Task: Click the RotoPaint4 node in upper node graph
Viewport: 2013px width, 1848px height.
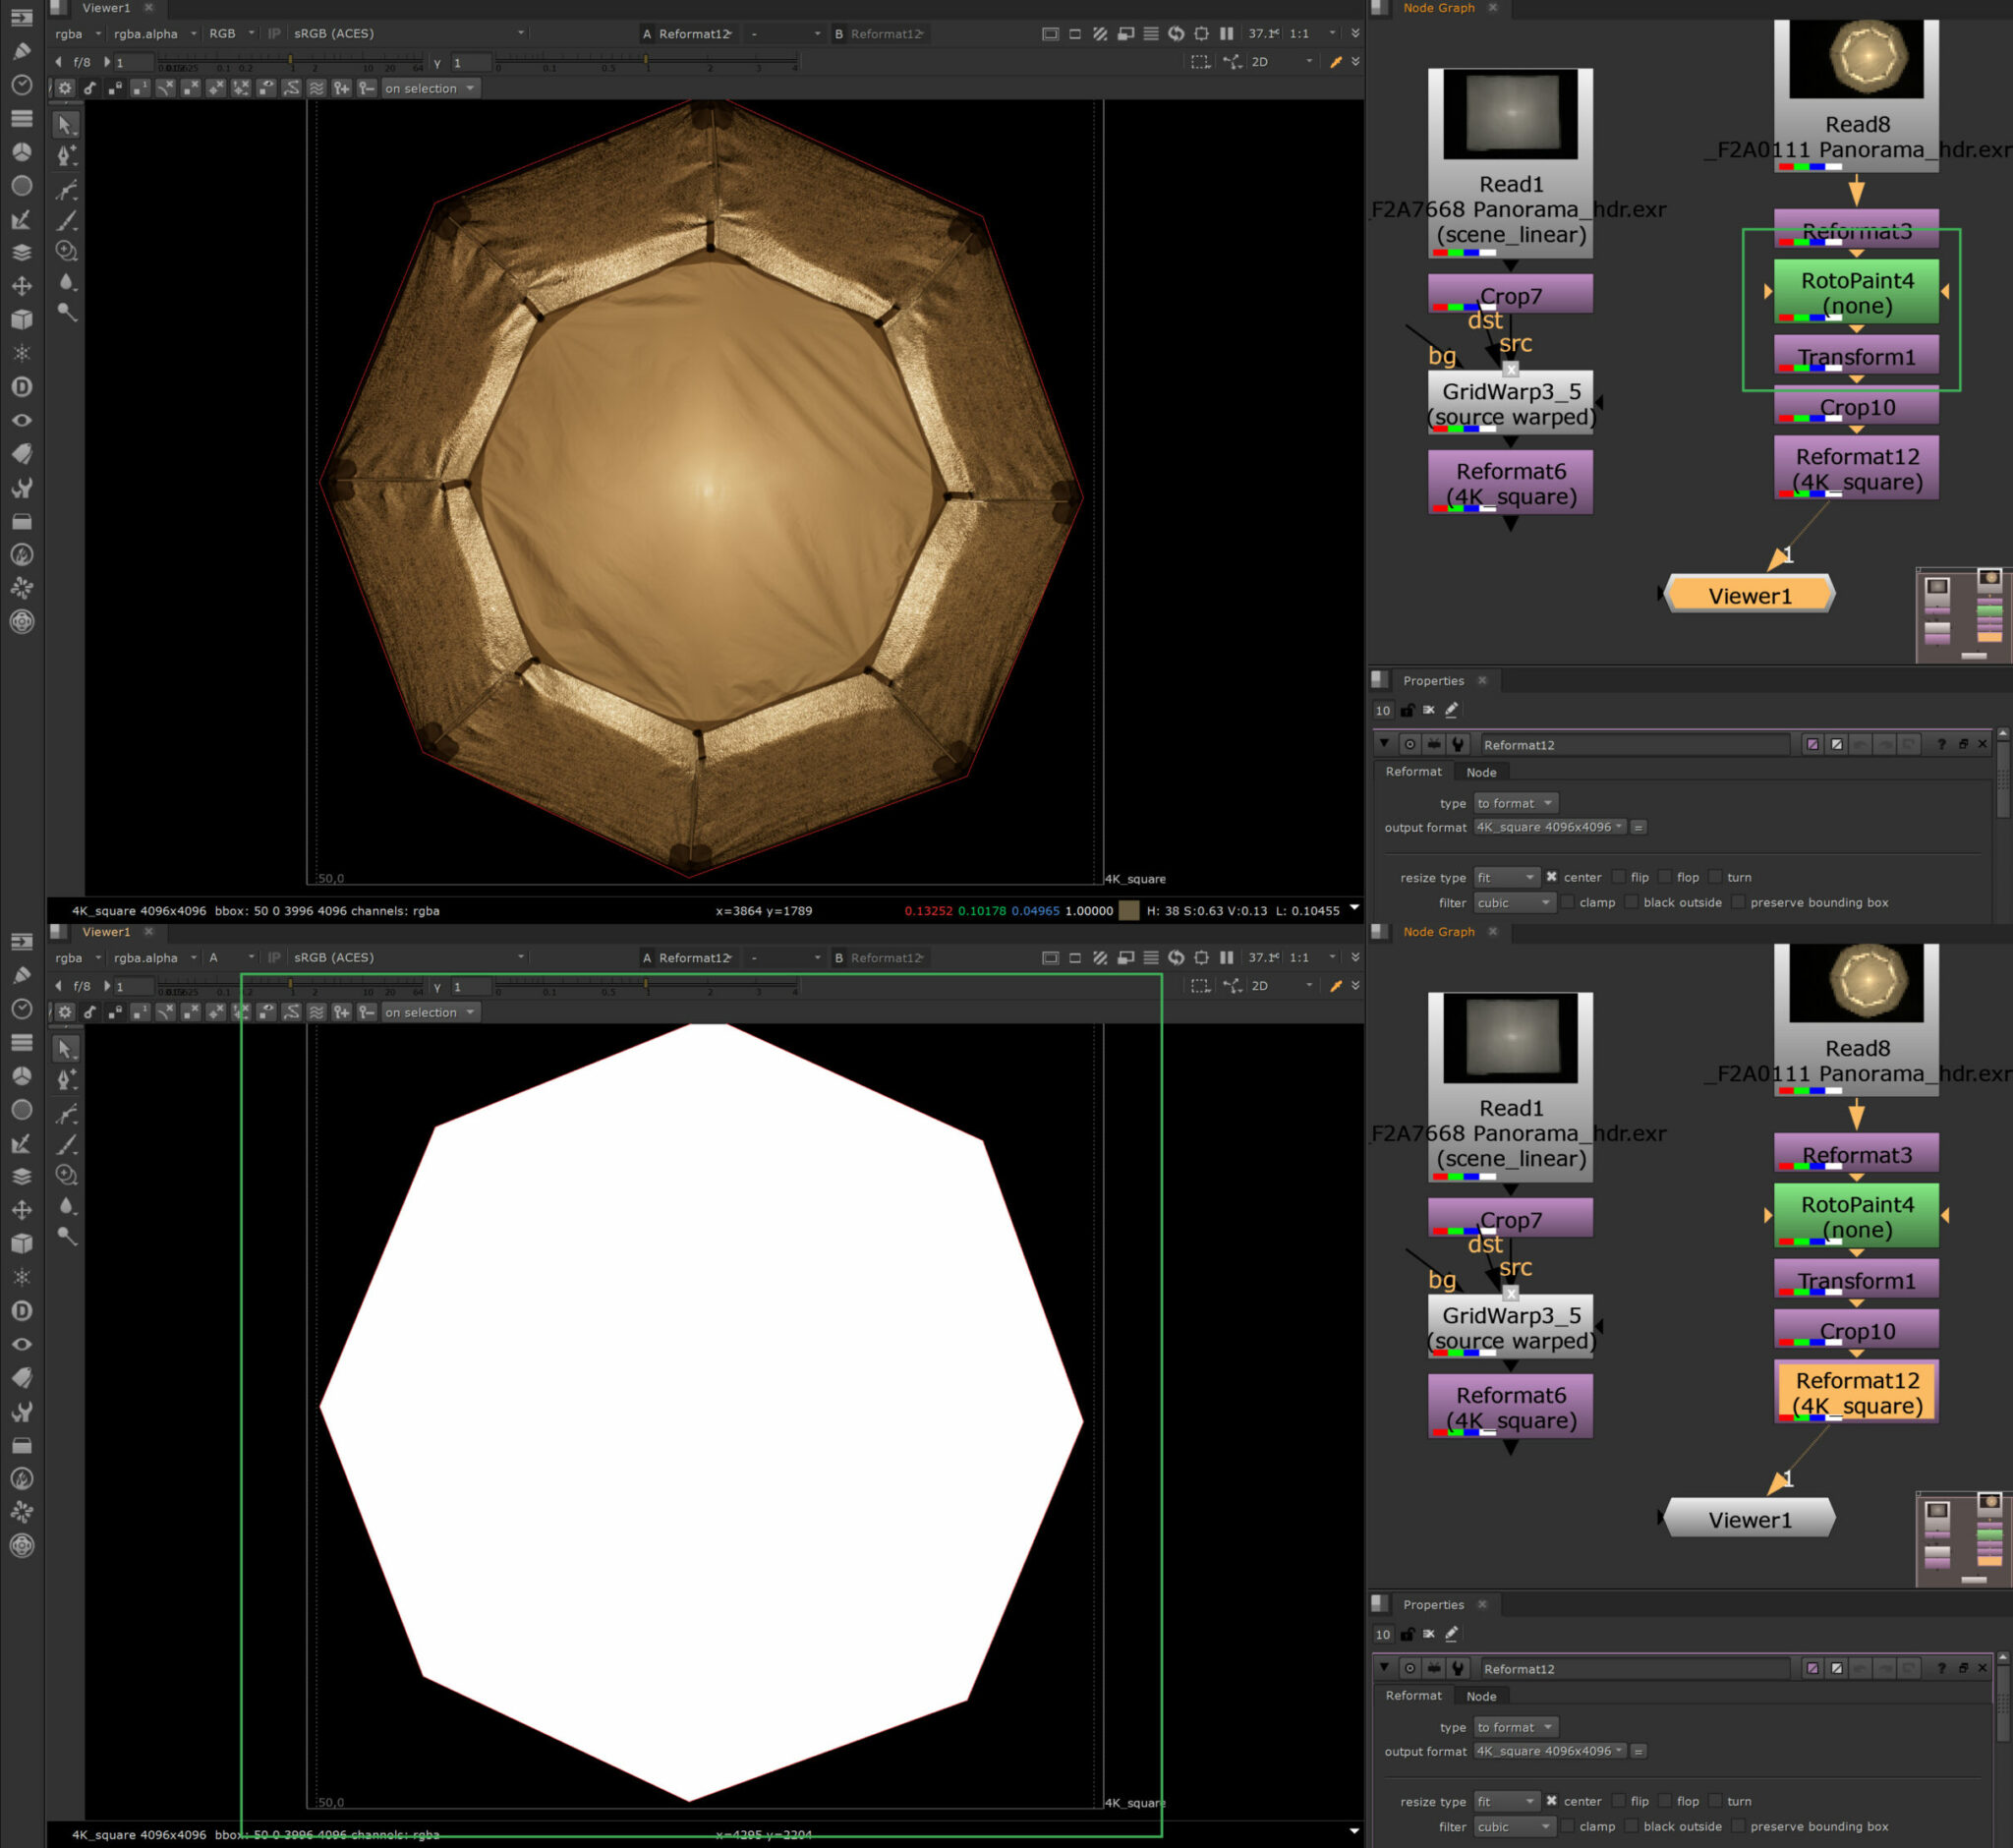Action: pos(1856,292)
